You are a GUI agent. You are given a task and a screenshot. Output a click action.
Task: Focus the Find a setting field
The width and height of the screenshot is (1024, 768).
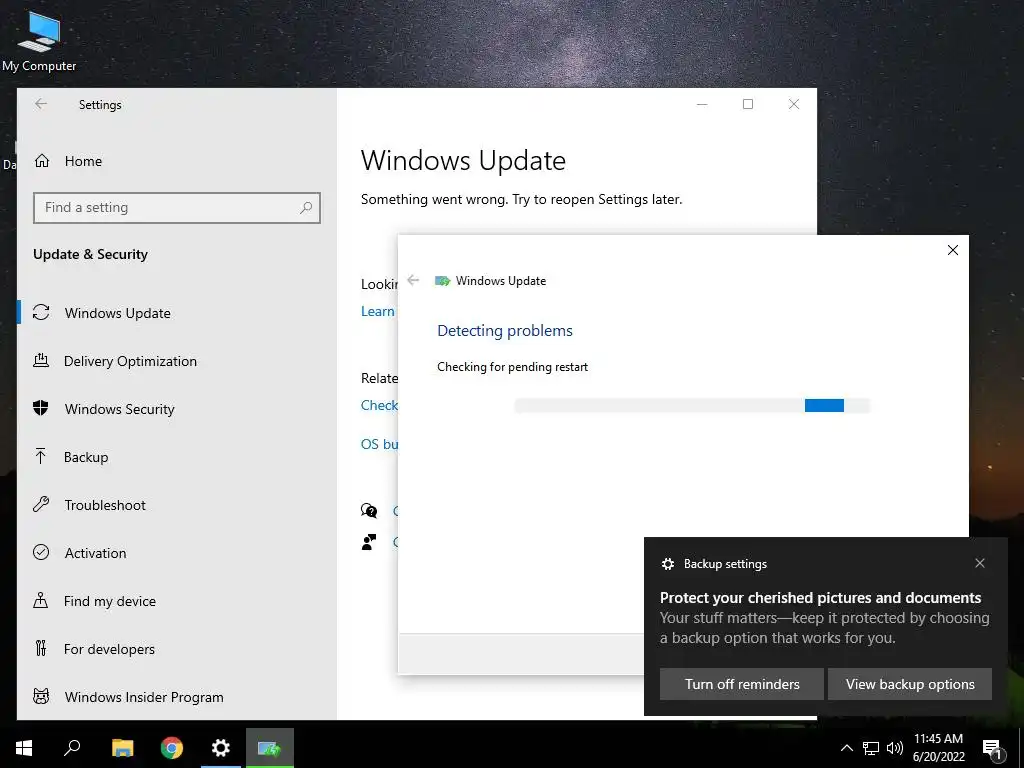tap(176, 208)
